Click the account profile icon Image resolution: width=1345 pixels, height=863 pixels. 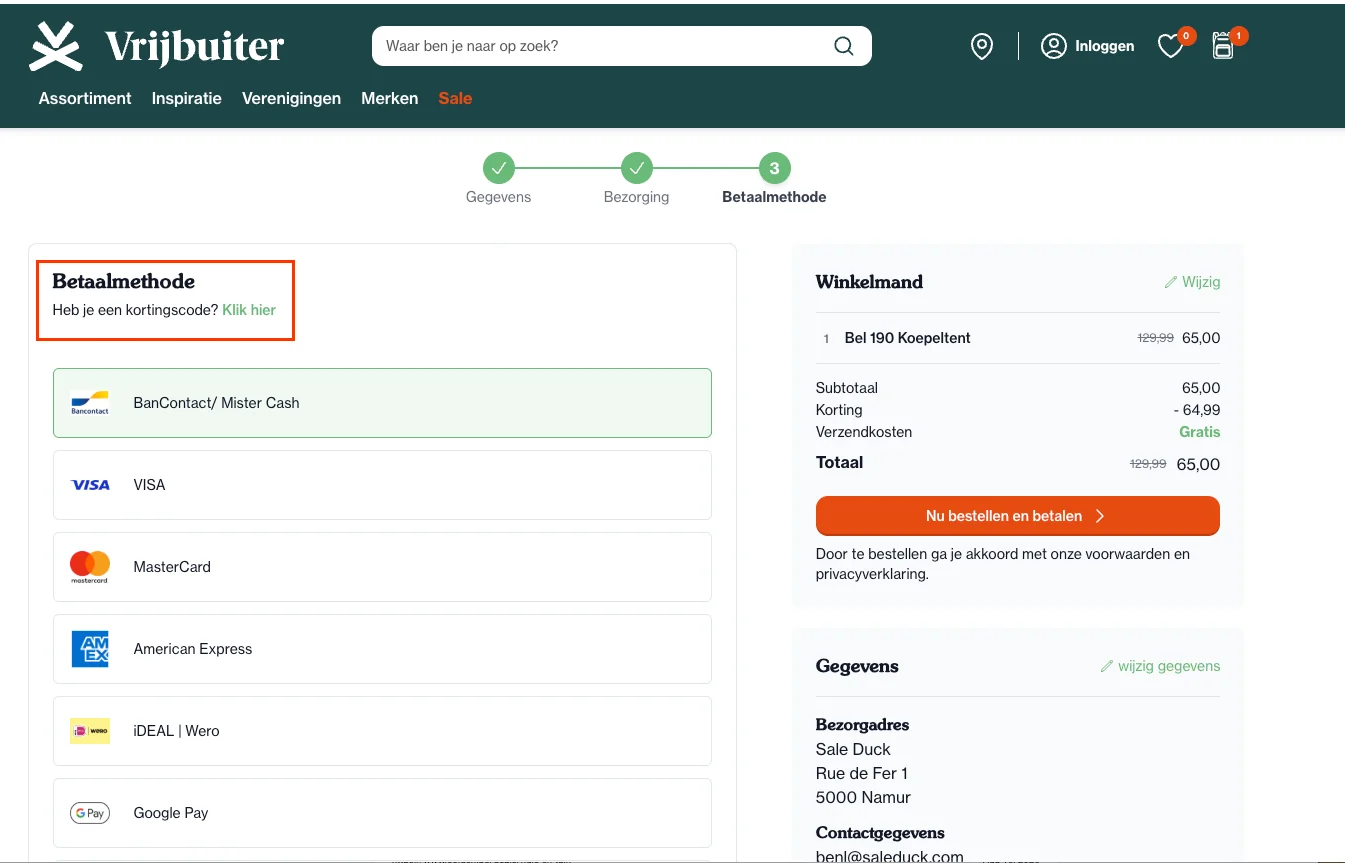[x=1054, y=46]
